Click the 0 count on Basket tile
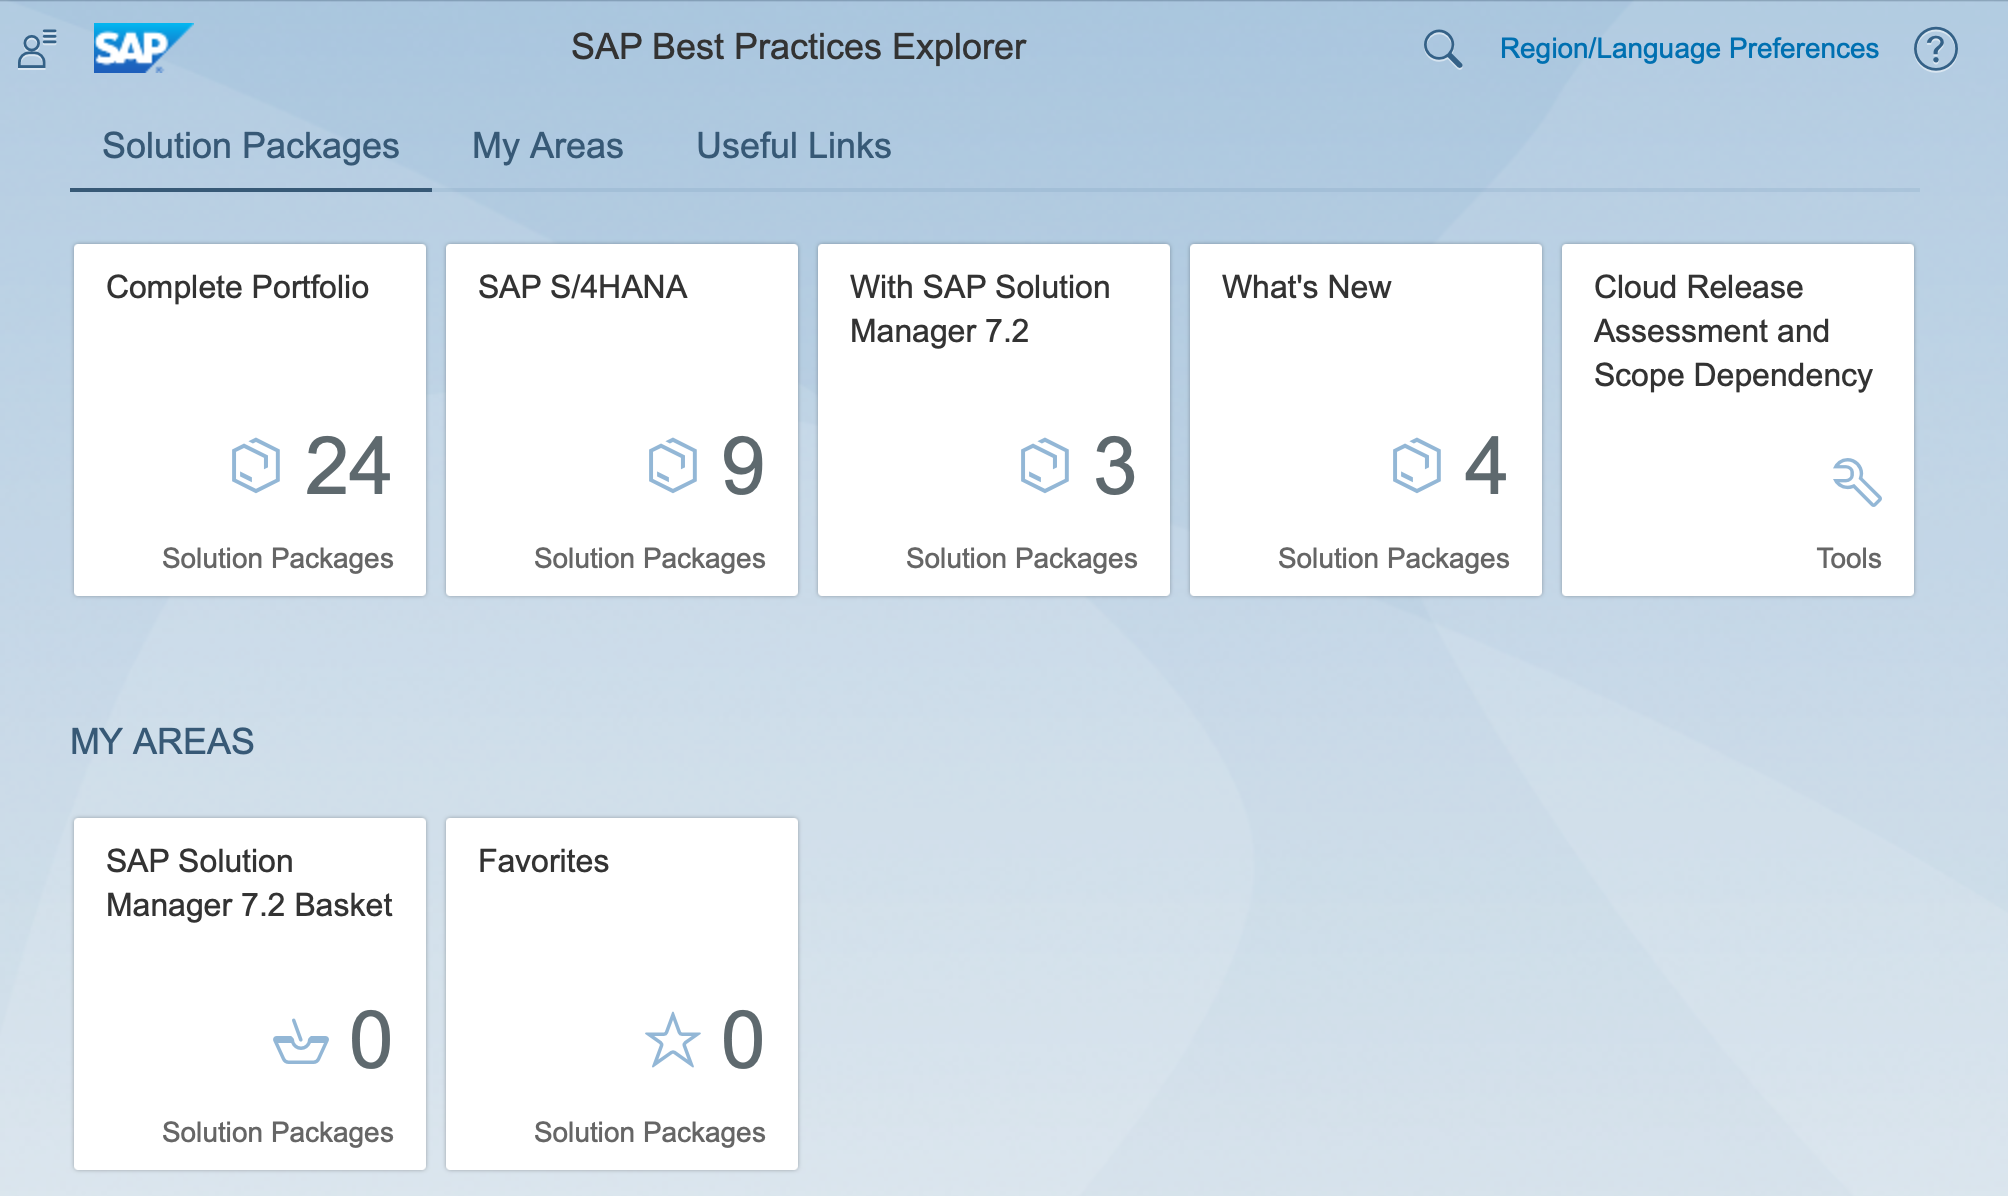Image resolution: width=2008 pixels, height=1196 pixels. (371, 1040)
